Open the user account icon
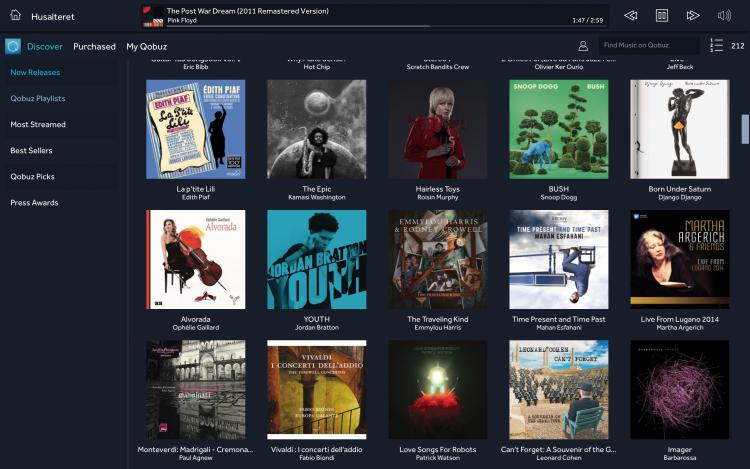Viewport: 750px width, 469px height. pyautogui.click(x=583, y=46)
